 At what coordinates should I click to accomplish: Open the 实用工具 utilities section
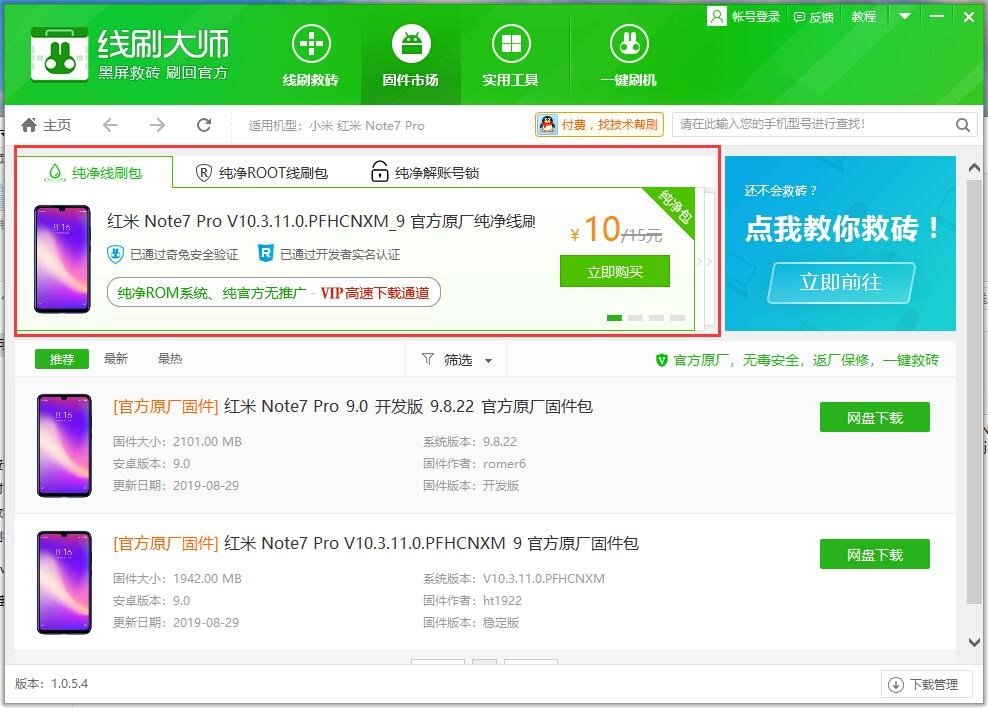510,57
